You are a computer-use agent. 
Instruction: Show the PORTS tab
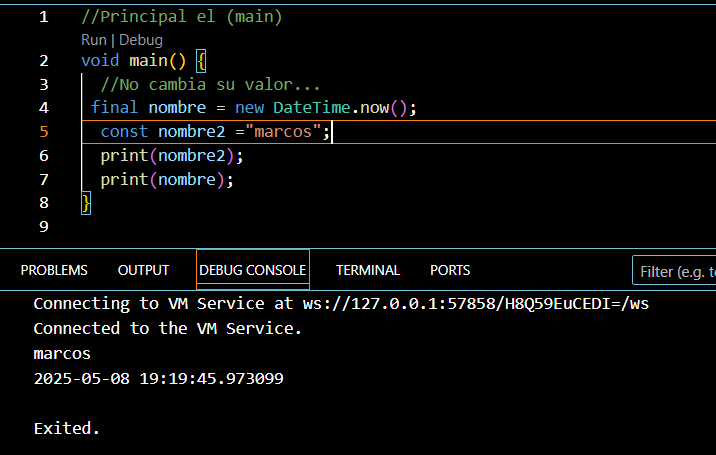pyautogui.click(x=450, y=270)
